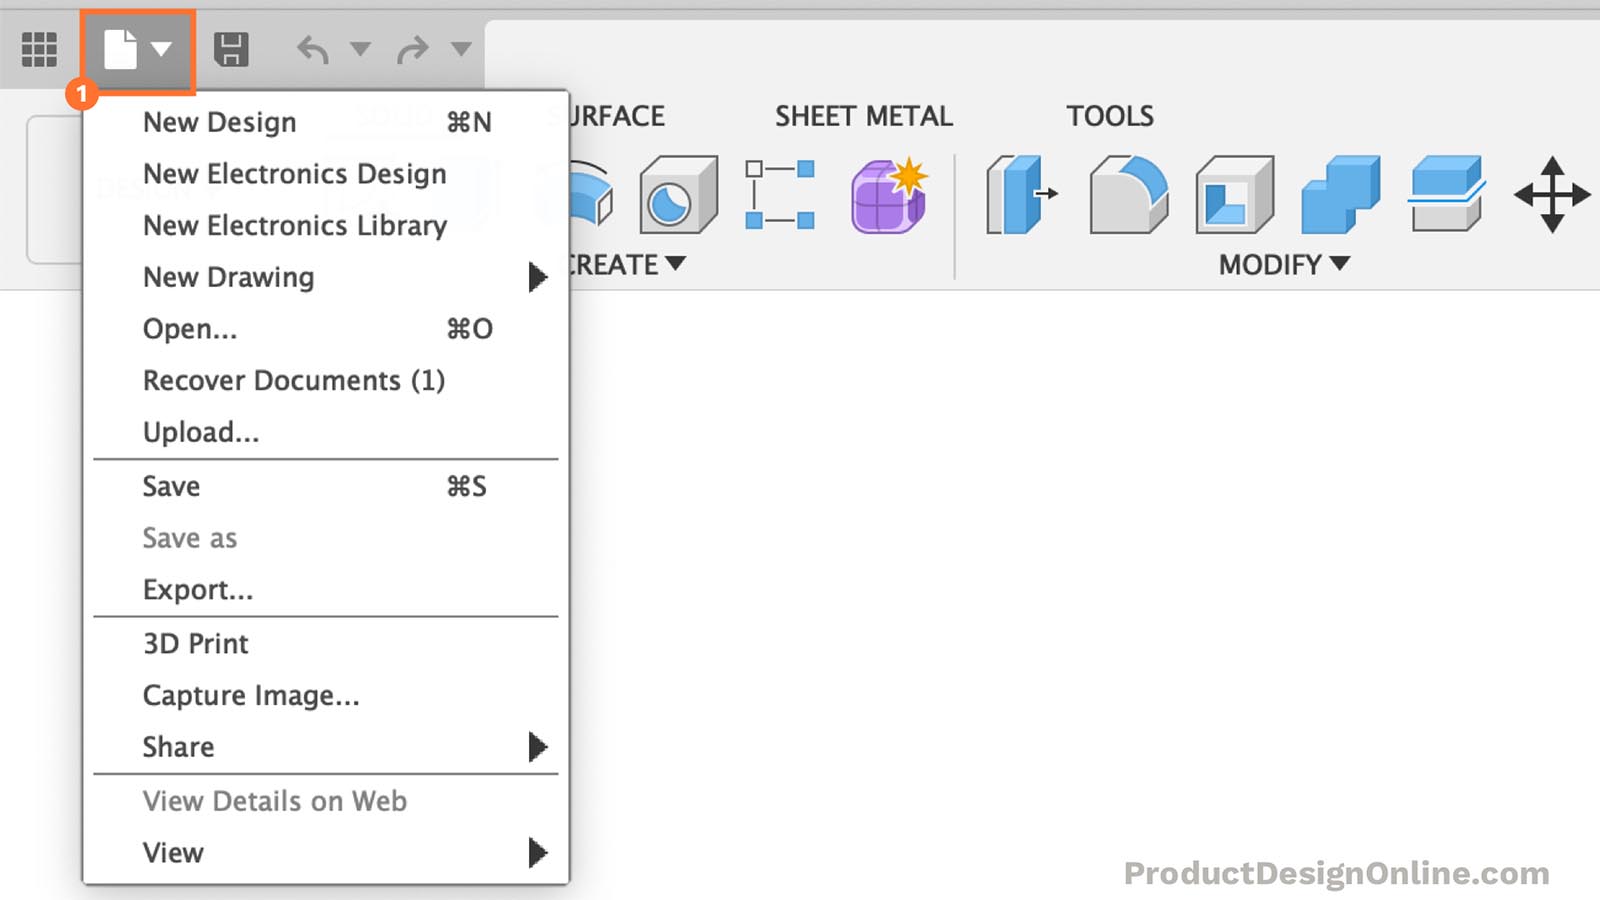Click the Redo arrow
The height and width of the screenshot is (900, 1600).
click(x=412, y=49)
